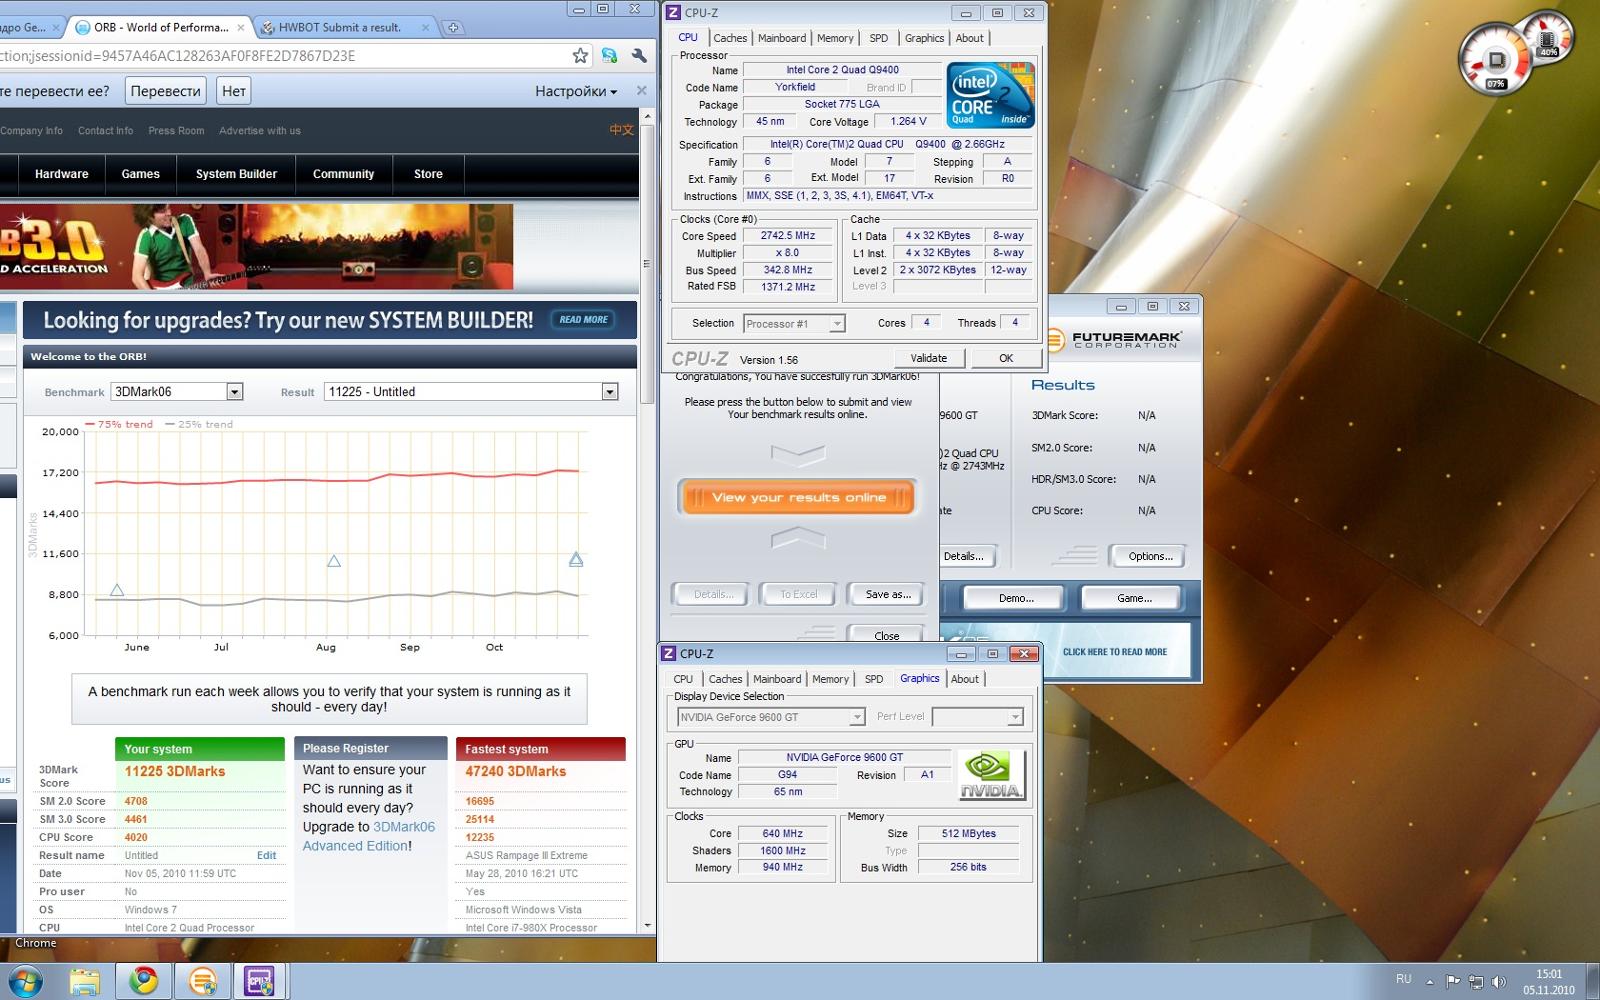Open a new Chrome tab
This screenshot has width=1600, height=1000.
click(453, 27)
